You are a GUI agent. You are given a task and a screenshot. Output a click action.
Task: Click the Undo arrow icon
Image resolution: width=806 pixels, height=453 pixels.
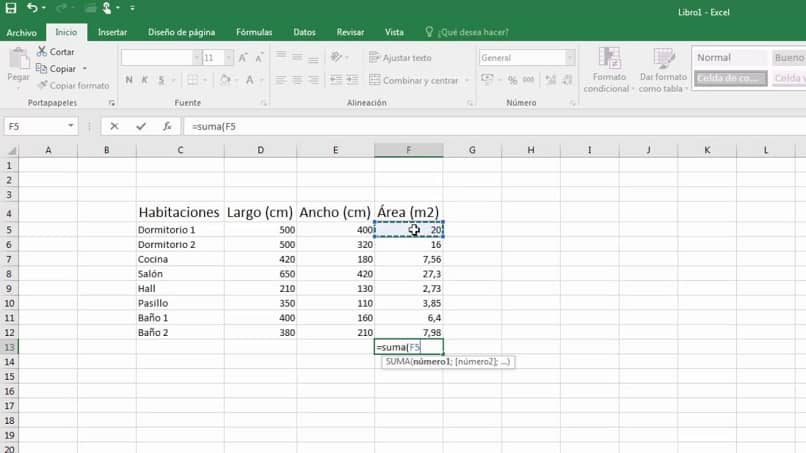[32, 8]
